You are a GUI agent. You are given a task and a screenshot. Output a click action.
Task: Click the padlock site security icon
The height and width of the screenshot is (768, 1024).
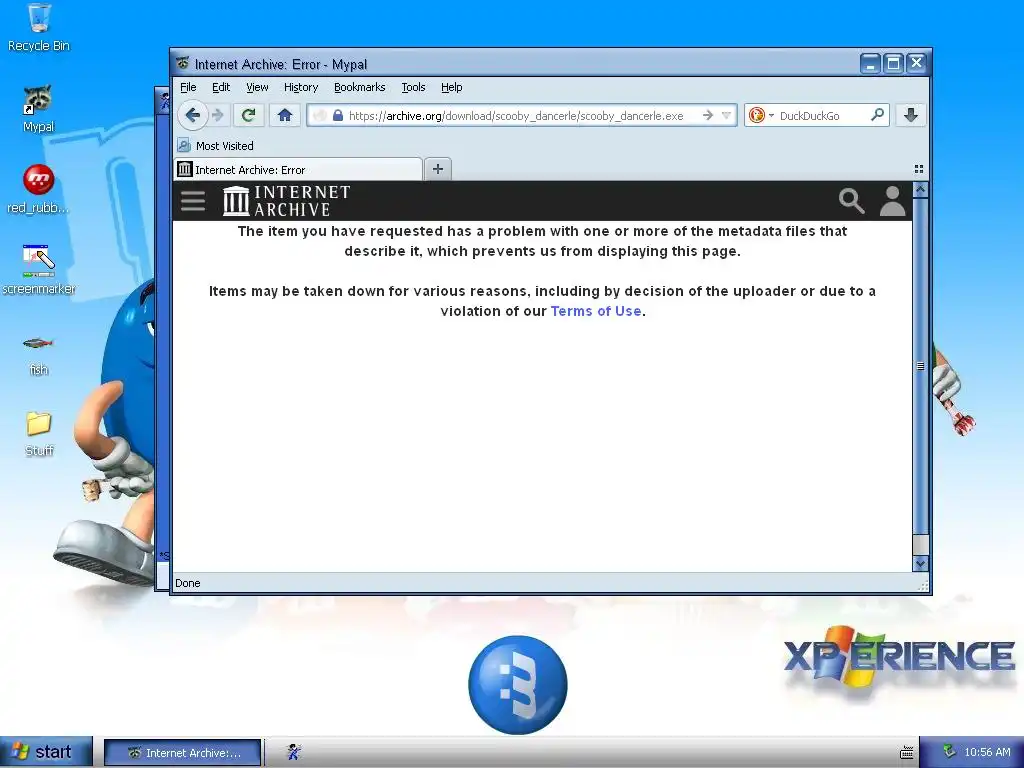(338, 116)
